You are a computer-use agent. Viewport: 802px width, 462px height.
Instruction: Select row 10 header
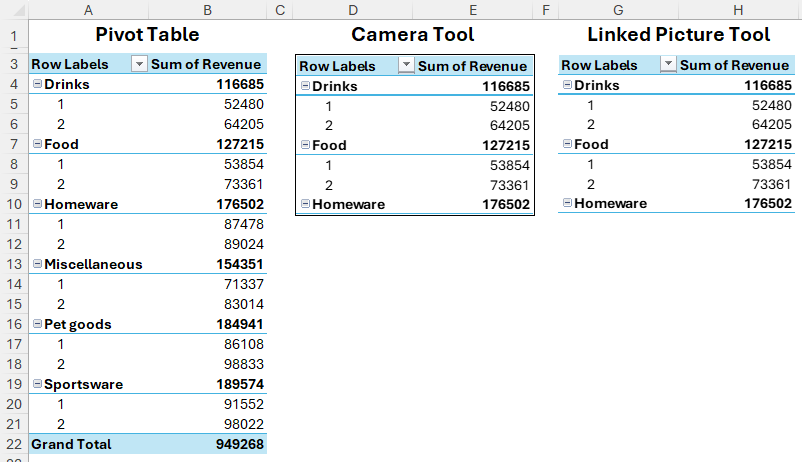14,204
